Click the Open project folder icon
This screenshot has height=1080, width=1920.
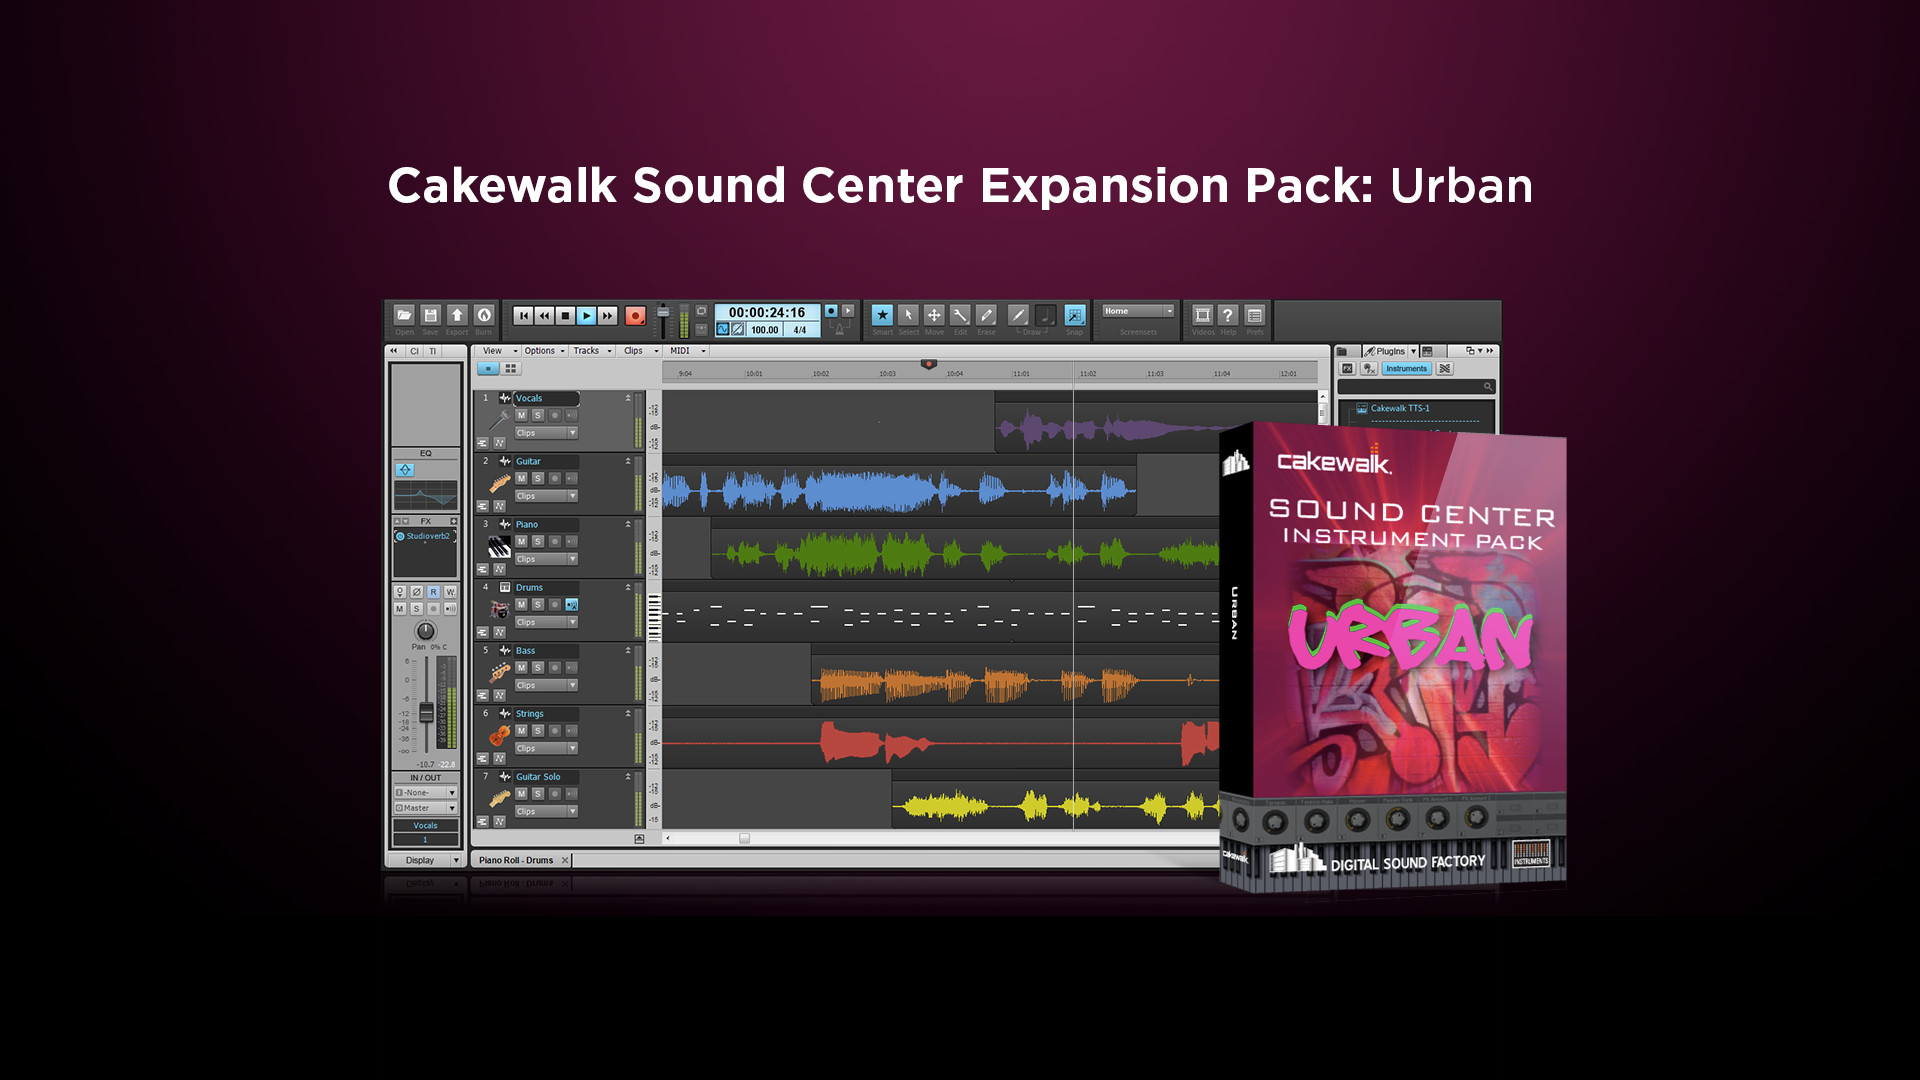coord(404,315)
